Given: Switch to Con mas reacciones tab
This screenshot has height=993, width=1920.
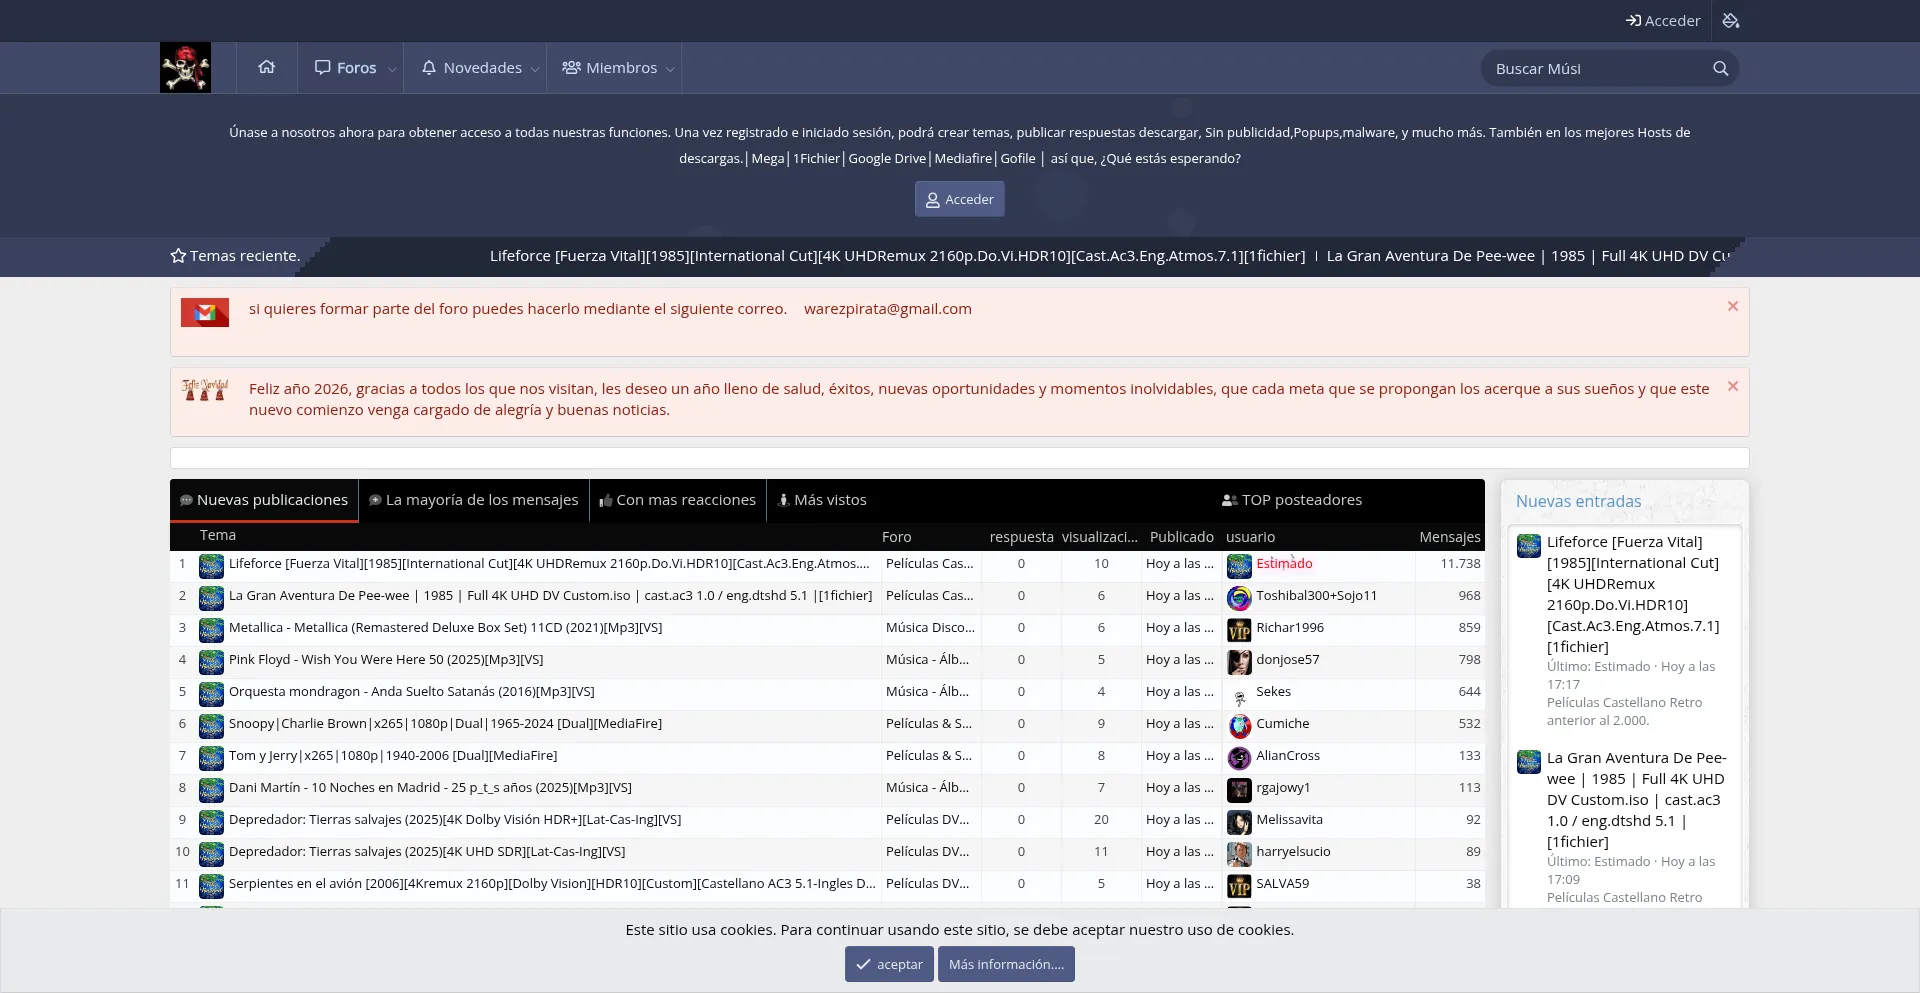Looking at the screenshot, I should pyautogui.click(x=677, y=500).
